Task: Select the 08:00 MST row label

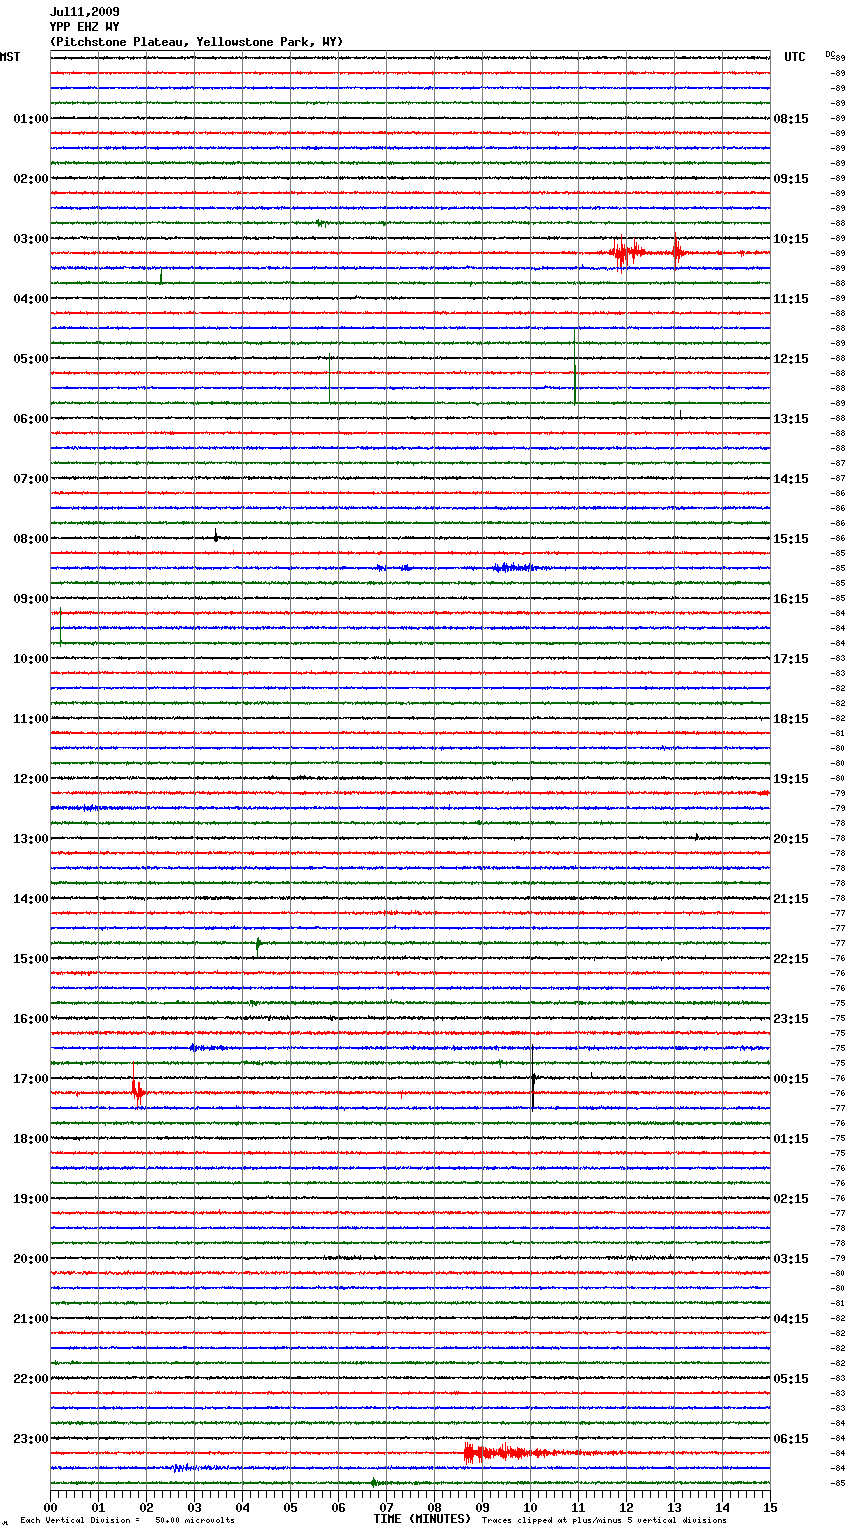Action: (31, 539)
